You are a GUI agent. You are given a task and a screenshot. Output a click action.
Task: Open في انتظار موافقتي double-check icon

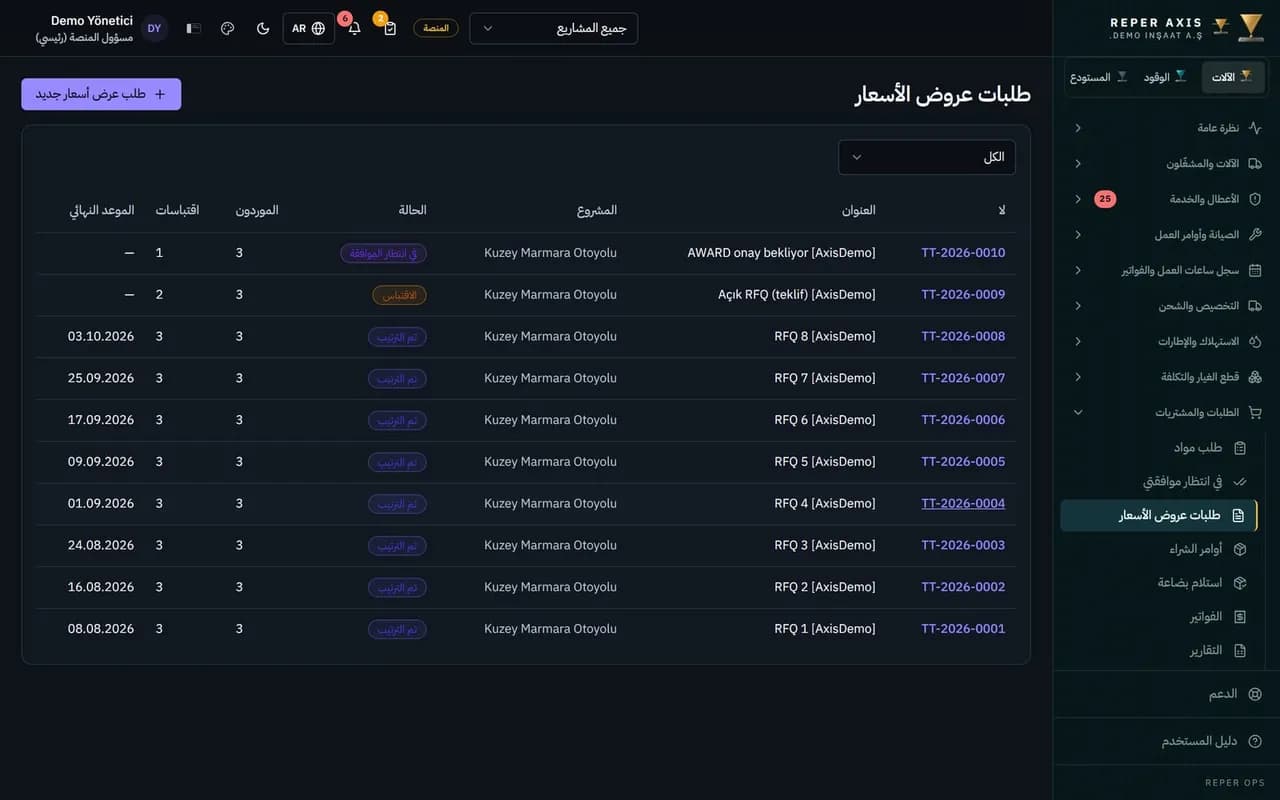click(x=1240, y=482)
